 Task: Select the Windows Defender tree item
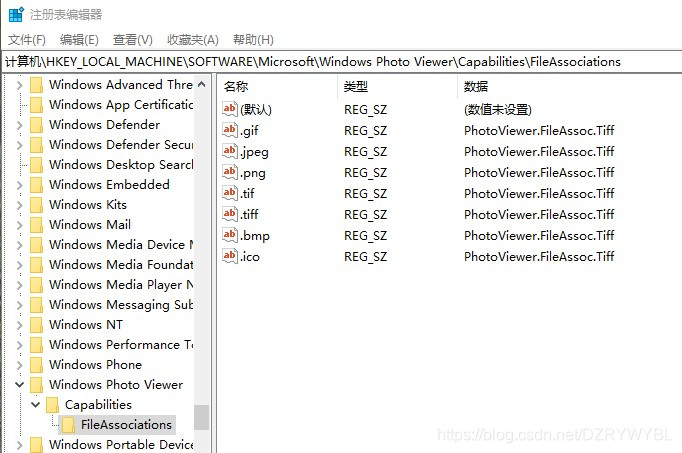pyautogui.click(x=104, y=125)
